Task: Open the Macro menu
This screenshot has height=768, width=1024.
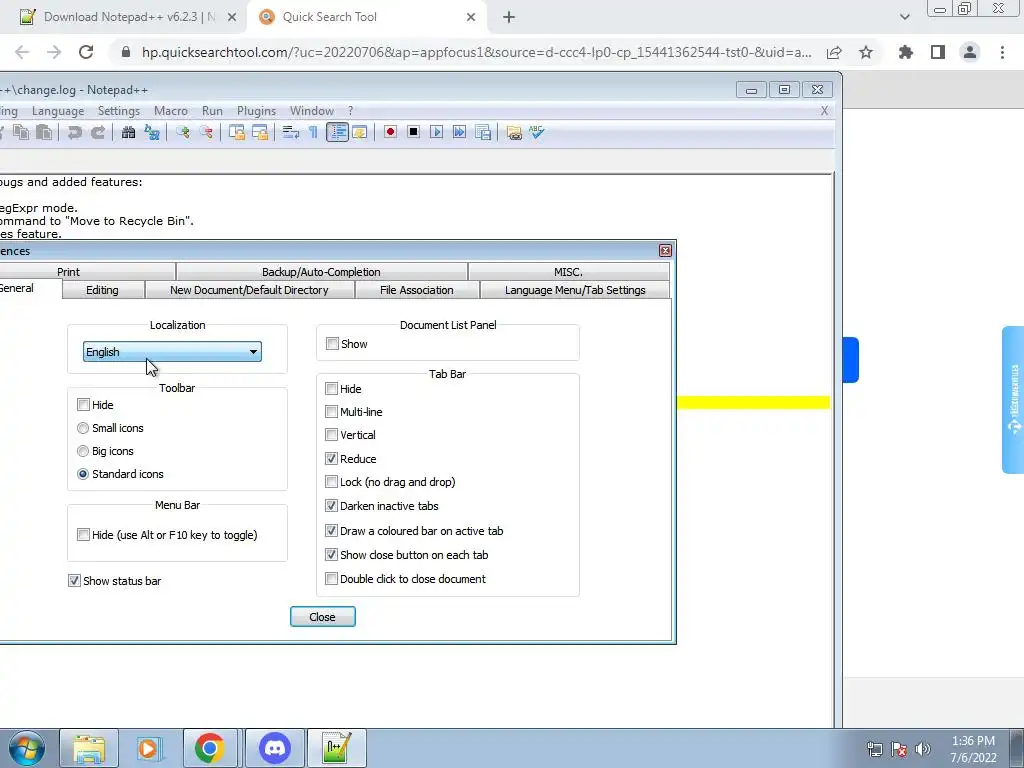Action: pyautogui.click(x=170, y=111)
